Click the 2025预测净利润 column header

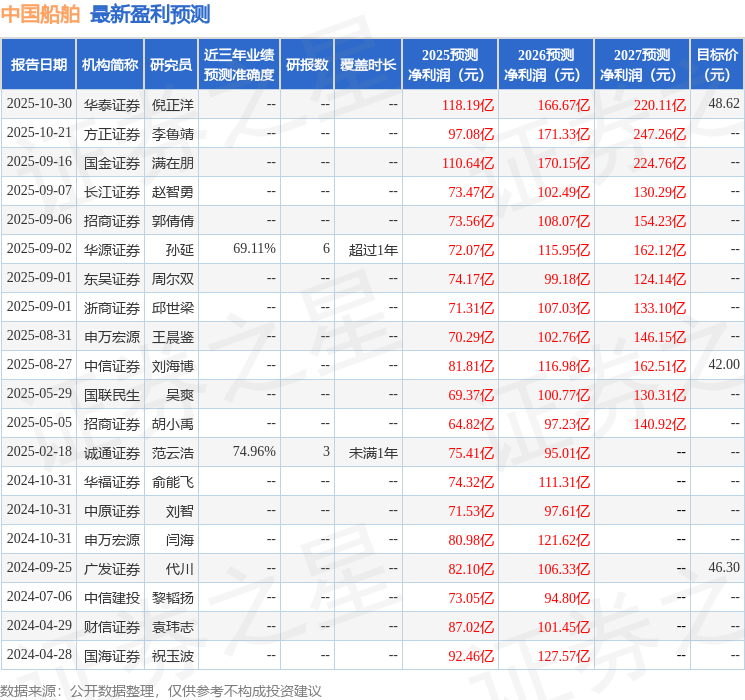point(450,65)
